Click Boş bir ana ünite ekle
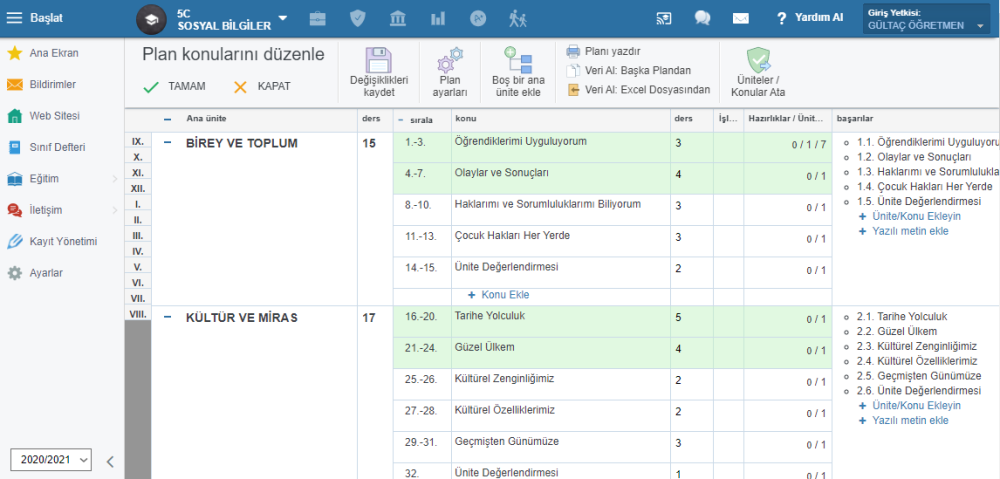Screen dimensions: 1000x479 click(517, 72)
